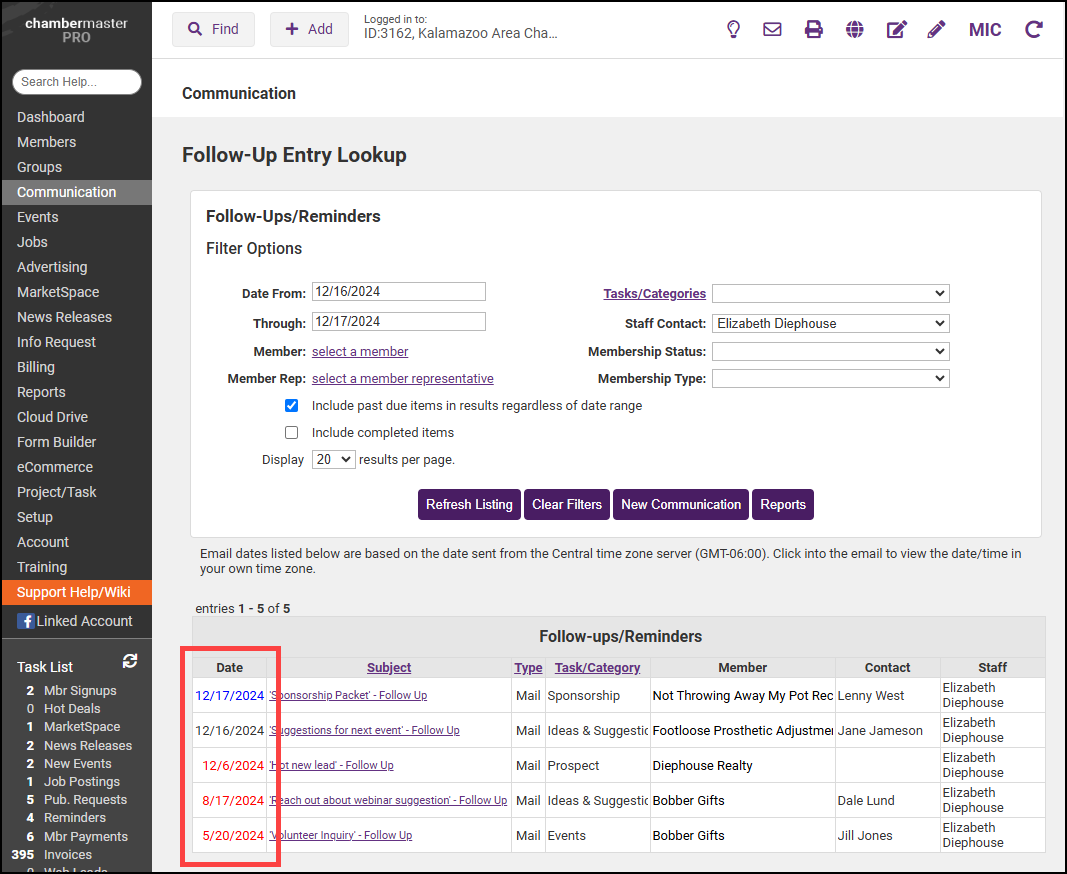Expand the Membership Type dropdown
Screen dimensions: 1067x874
click(x=830, y=378)
